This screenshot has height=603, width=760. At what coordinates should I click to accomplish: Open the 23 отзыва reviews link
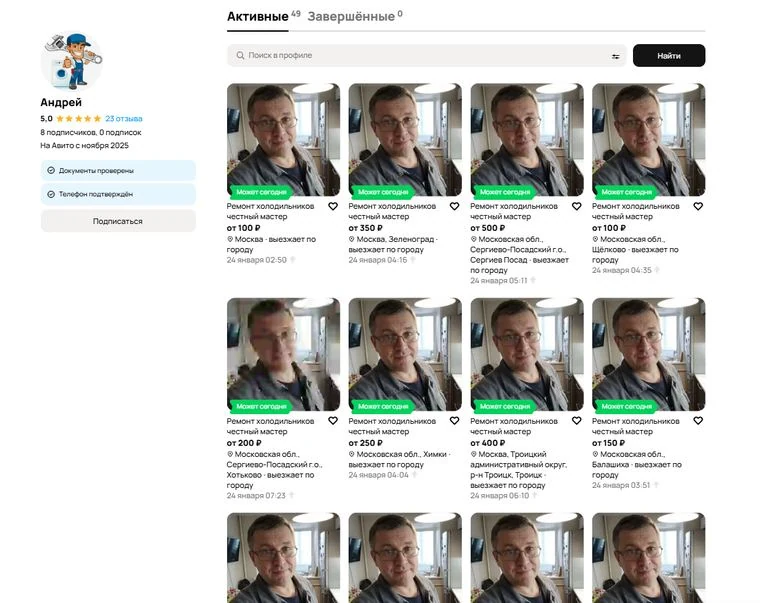coord(124,119)
